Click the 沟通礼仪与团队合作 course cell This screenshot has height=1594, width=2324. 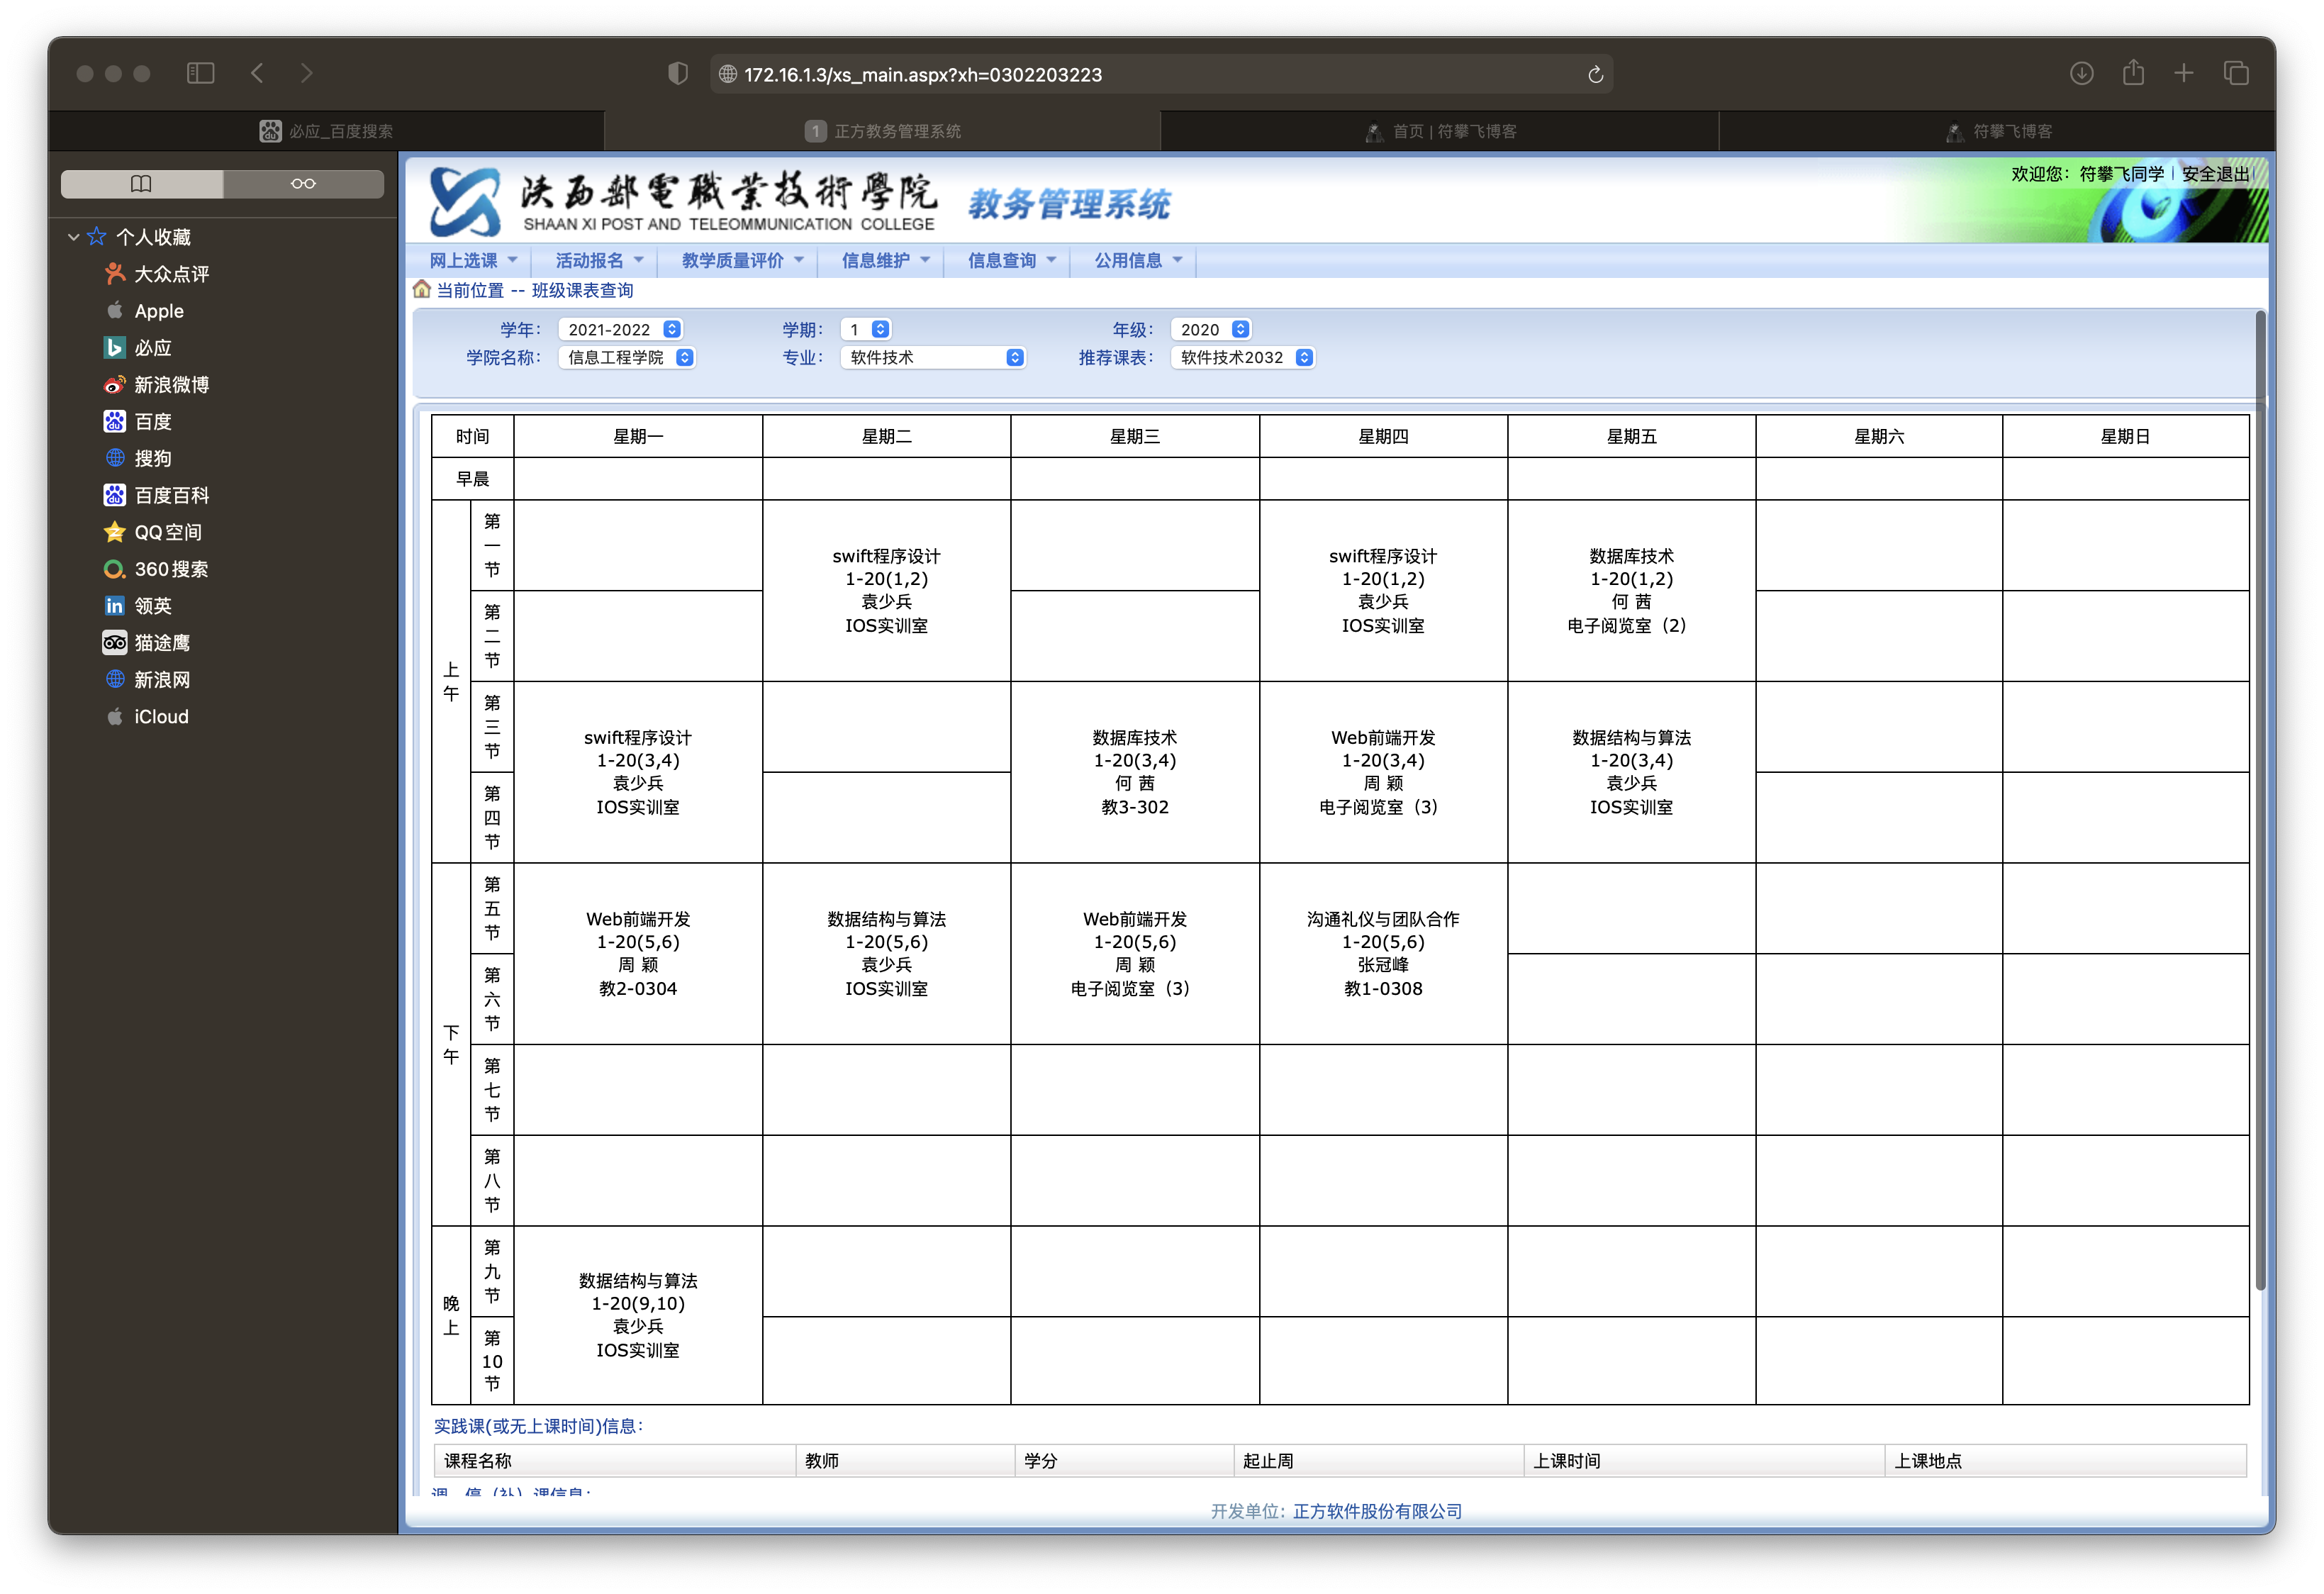tap(1383, 953)
